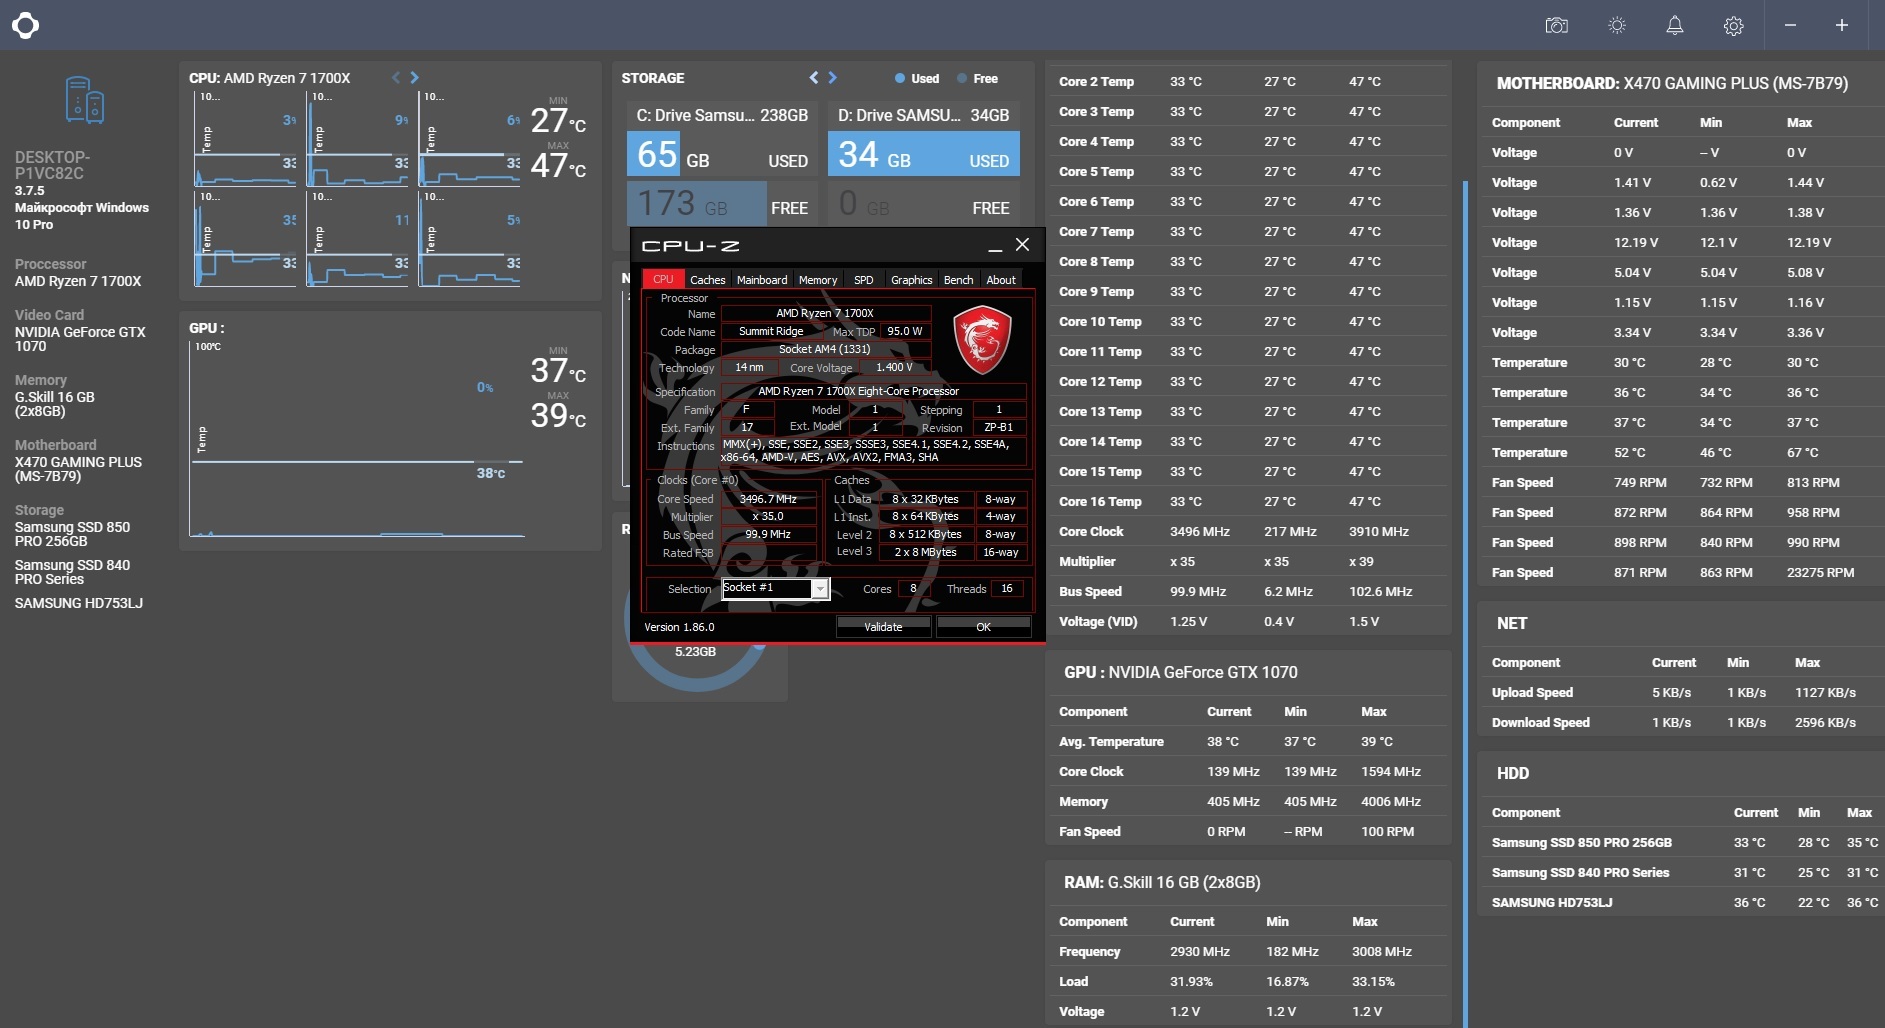Open the Memory tab in CPU-Z
Screen dimensions: 1885x1028
pos(818,280)
